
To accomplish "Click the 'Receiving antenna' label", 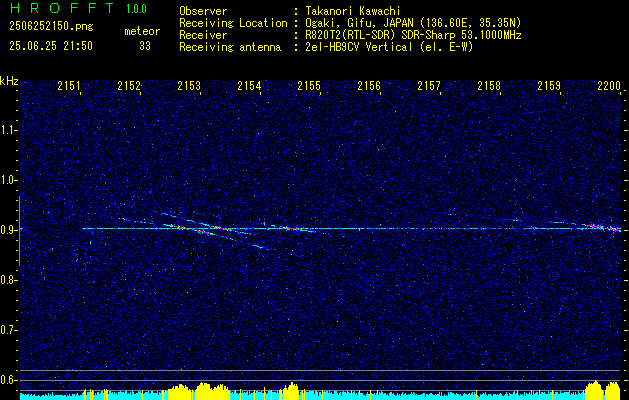I will pos(230,47).
